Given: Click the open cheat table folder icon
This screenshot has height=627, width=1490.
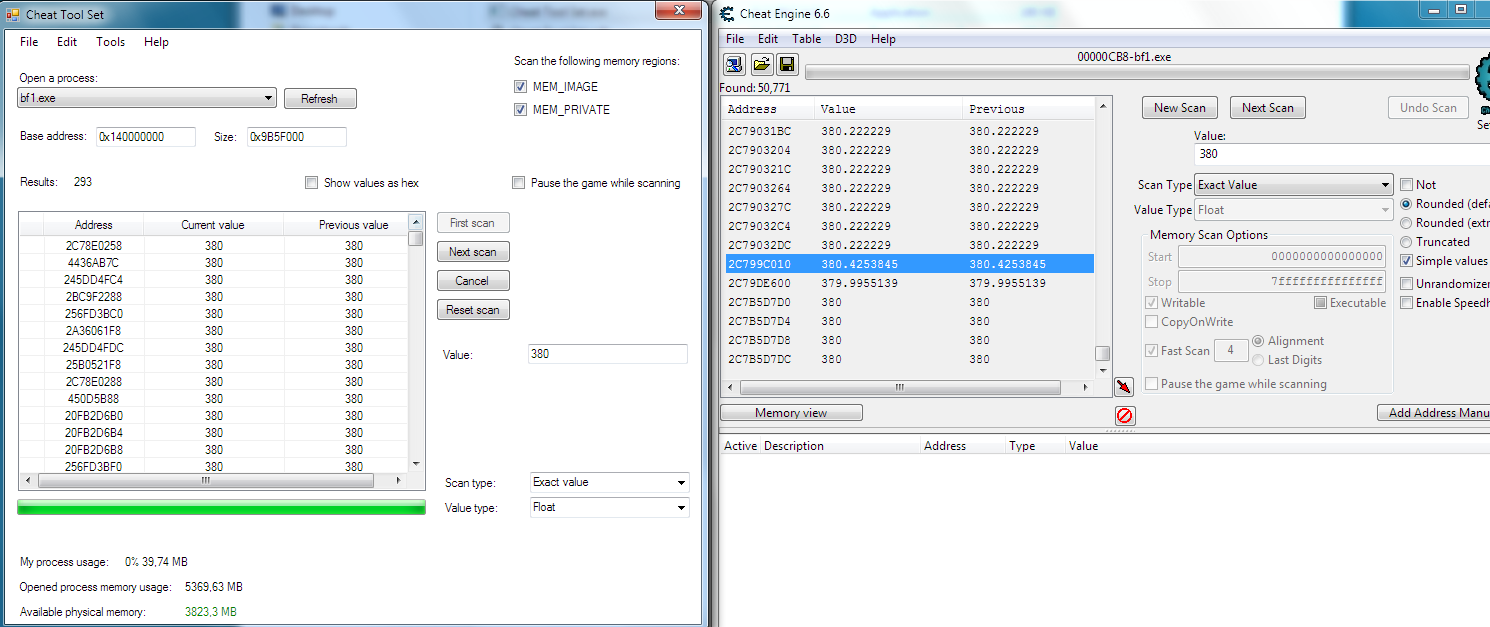Looking at the screenshot, I should pos(761,65).
